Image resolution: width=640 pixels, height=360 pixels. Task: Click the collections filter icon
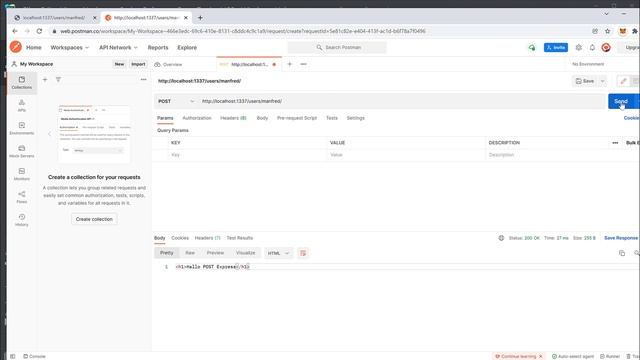click(58, 80)
